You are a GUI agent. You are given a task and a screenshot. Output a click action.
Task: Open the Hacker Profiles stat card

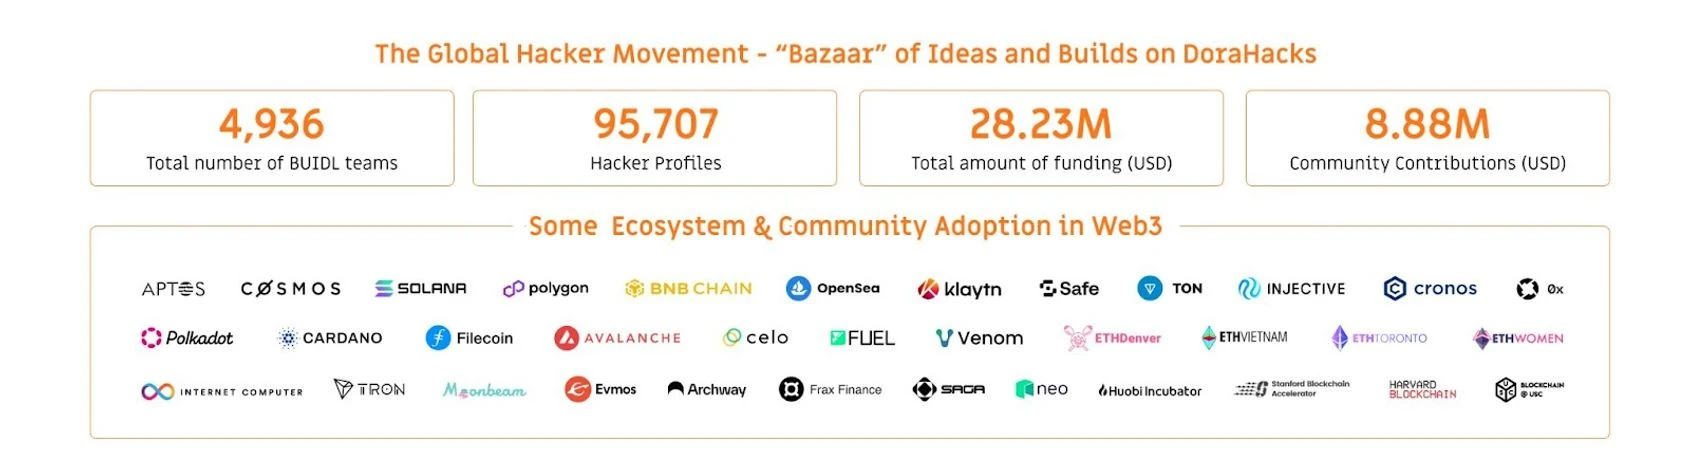pyautogui.click(x=655, y=138)
